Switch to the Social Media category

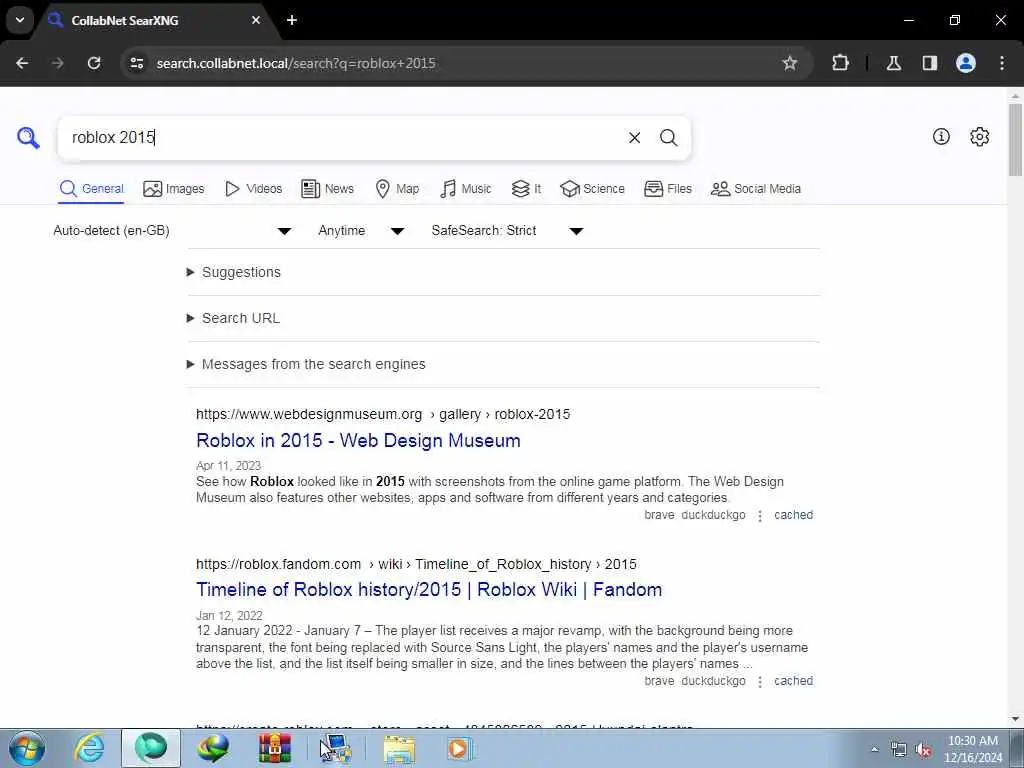point(756,189)
